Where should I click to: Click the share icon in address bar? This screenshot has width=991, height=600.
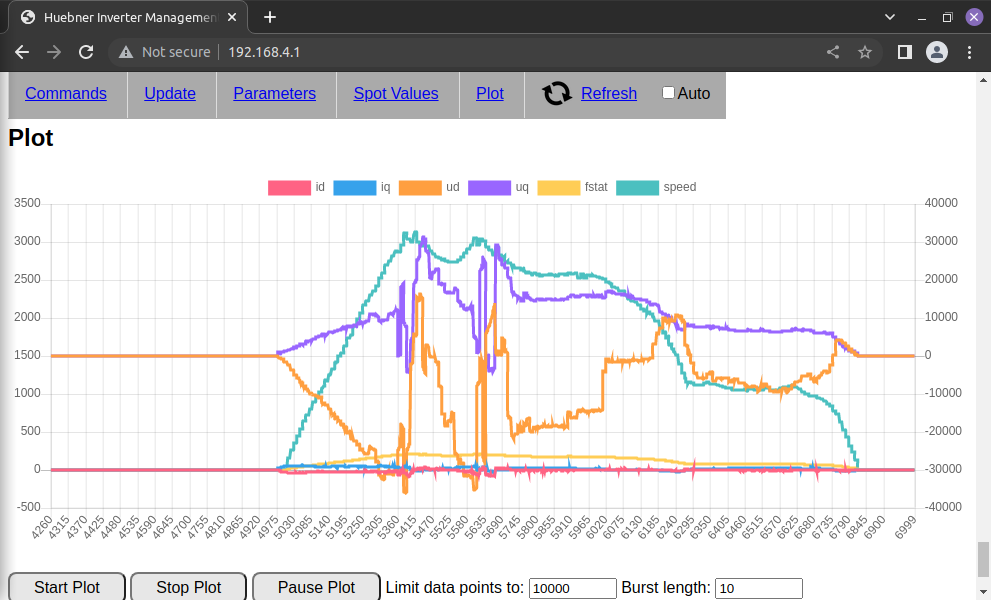coord(833,52)
